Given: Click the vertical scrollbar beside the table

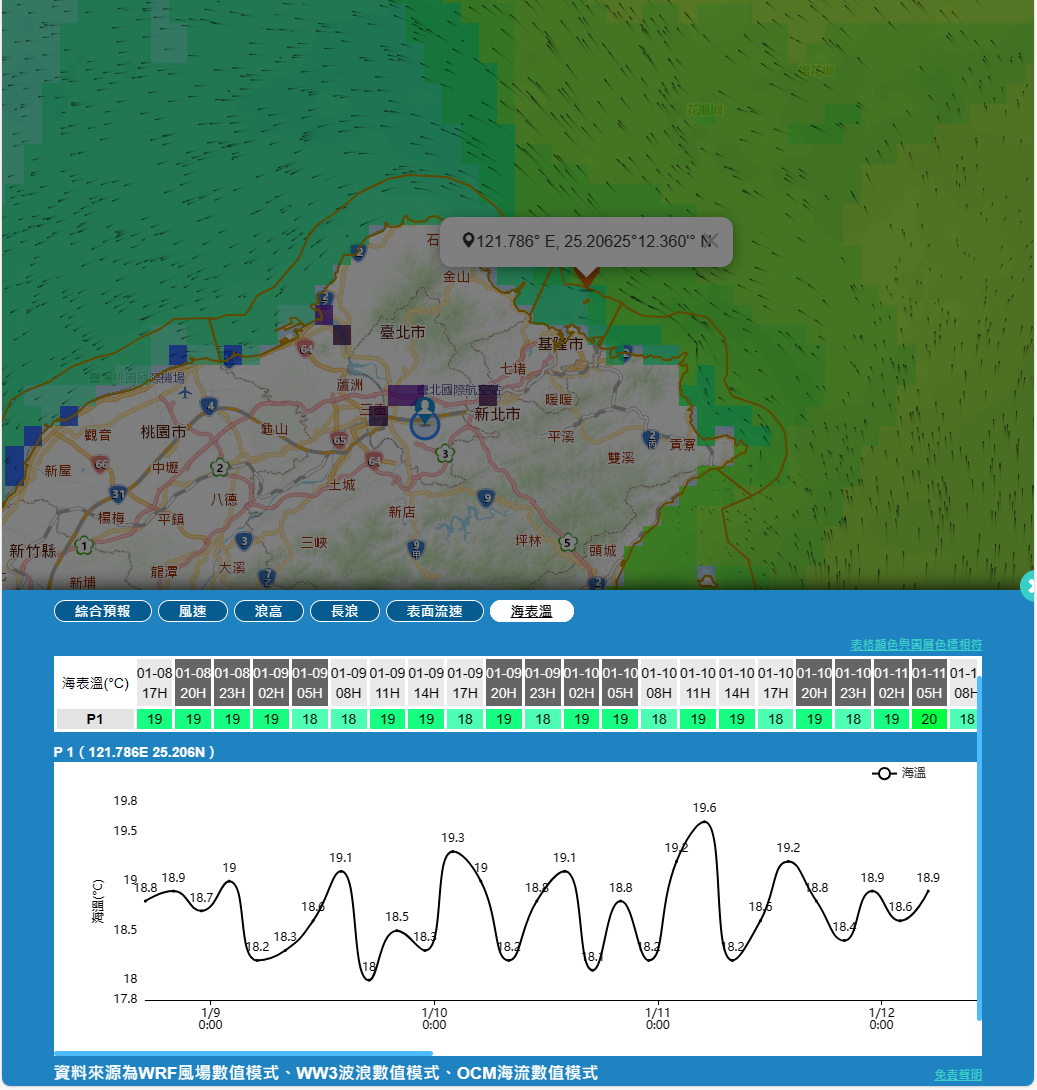Looking at the screenshot, I should point(979,850).
